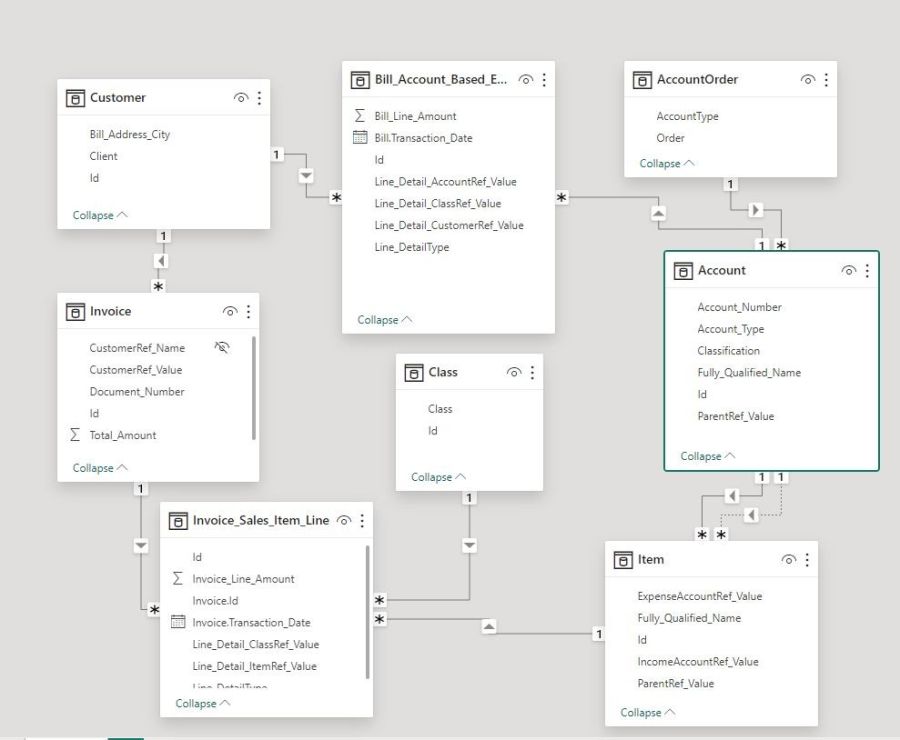Click the Account table icon
The height and width of the screenshot is (740, 900).
point(683,270)
